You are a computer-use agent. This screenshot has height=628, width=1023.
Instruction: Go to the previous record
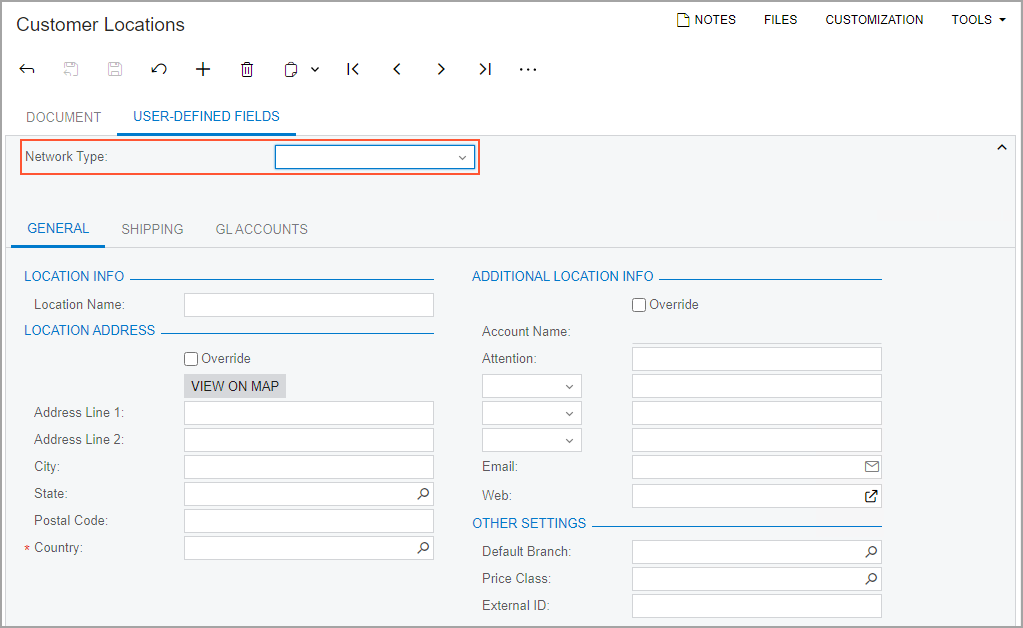(x=397, y=69)
